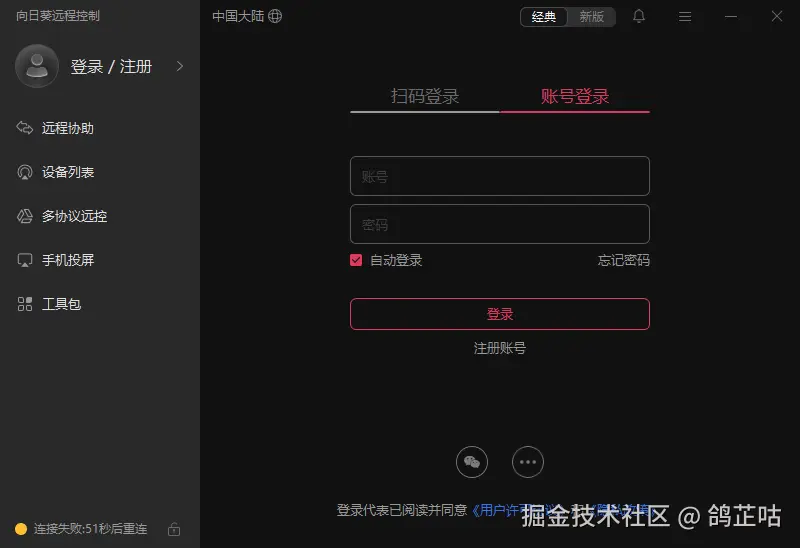The image size is (800, 548).
Task: Switch to 经典 mode
Action: coord(544,17)
